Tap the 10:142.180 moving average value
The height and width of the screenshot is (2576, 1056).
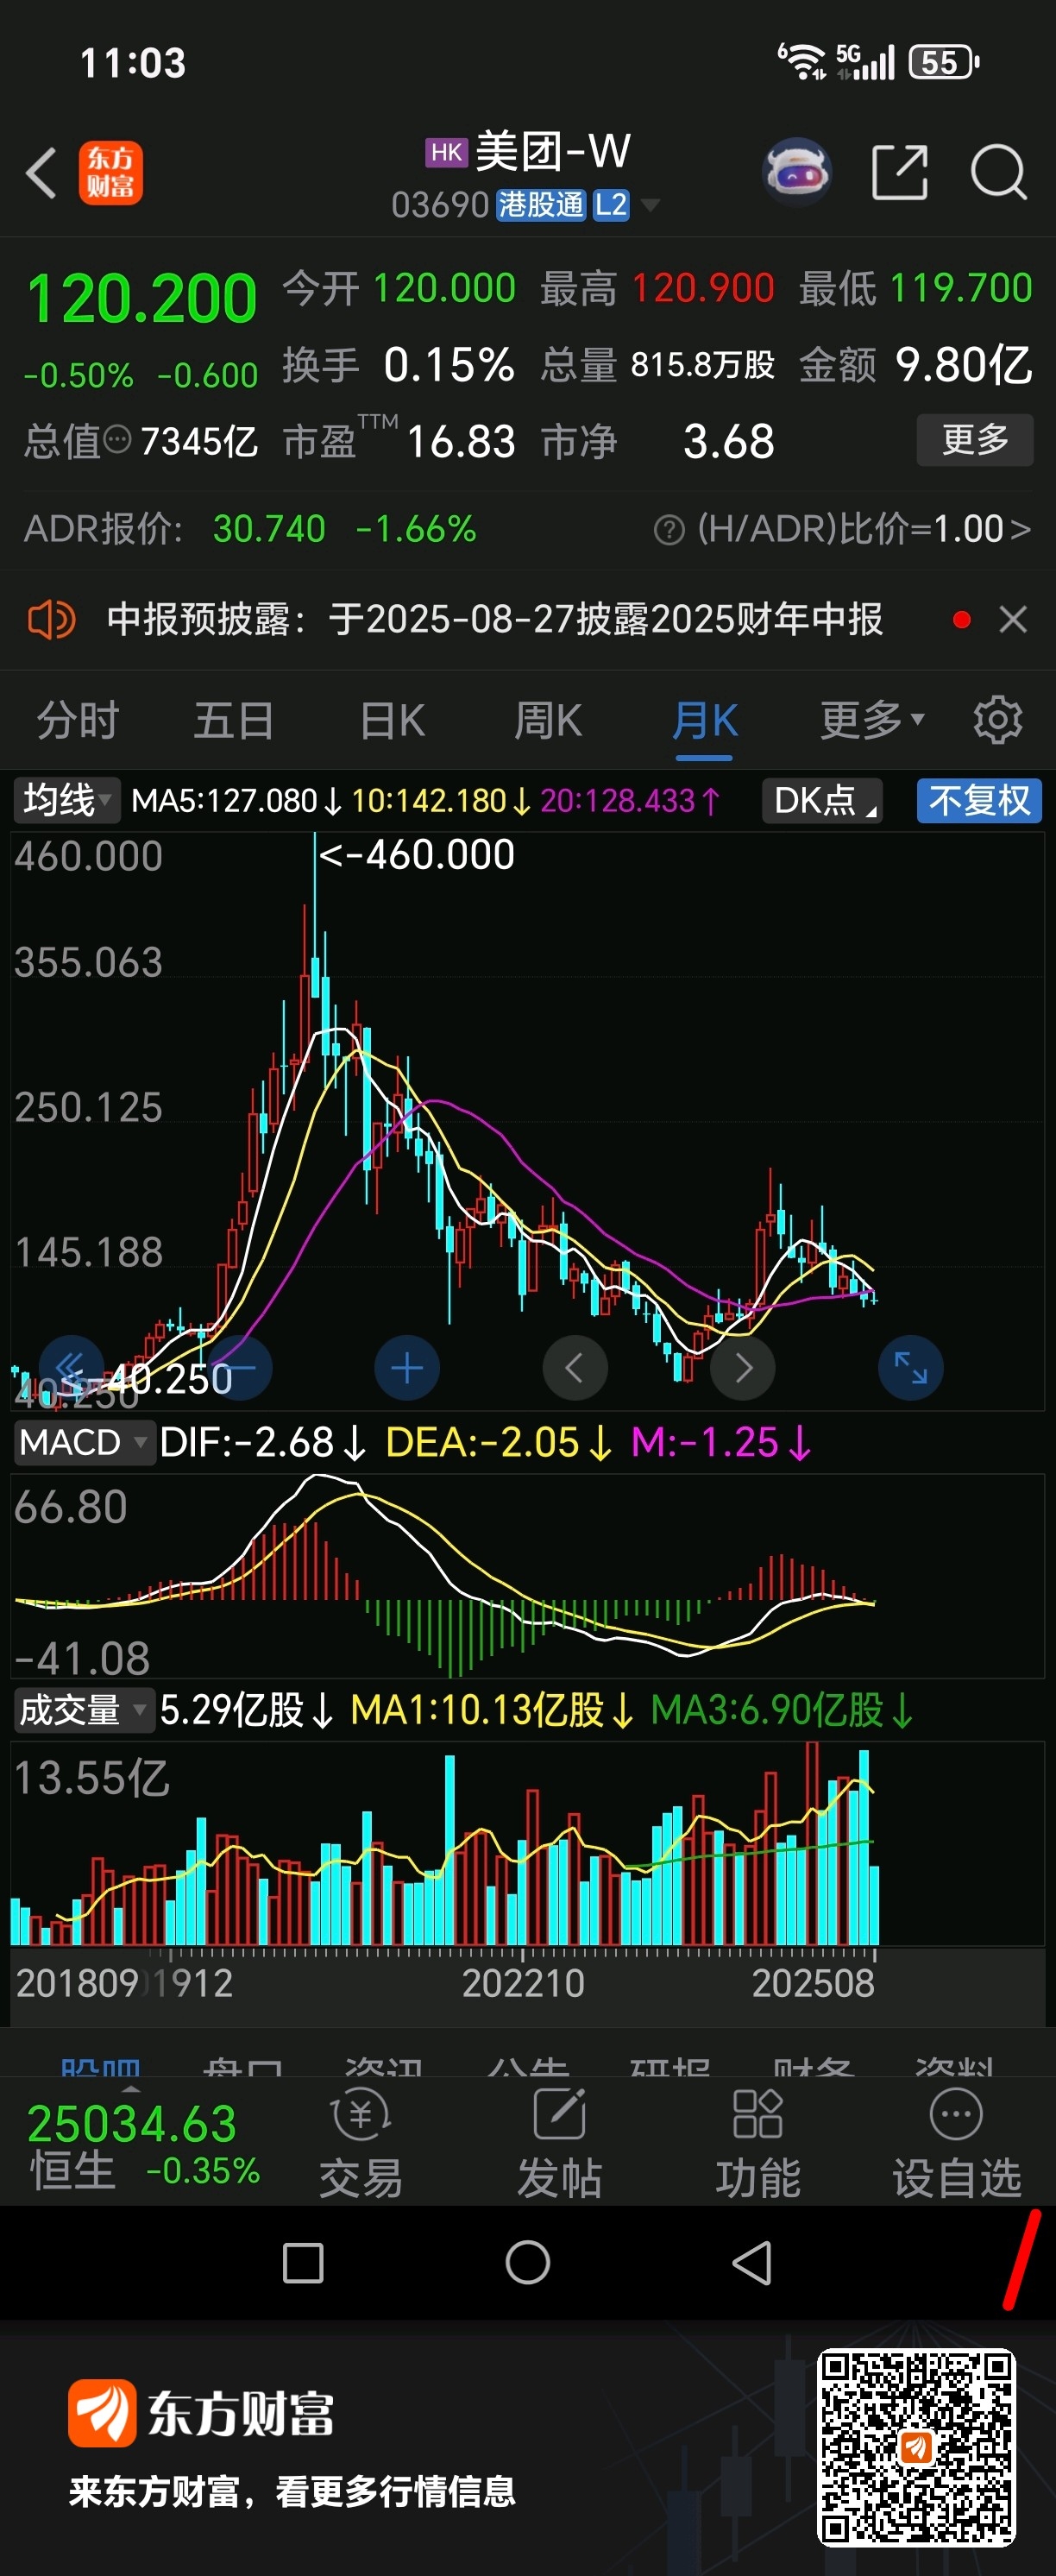(441, 800)
